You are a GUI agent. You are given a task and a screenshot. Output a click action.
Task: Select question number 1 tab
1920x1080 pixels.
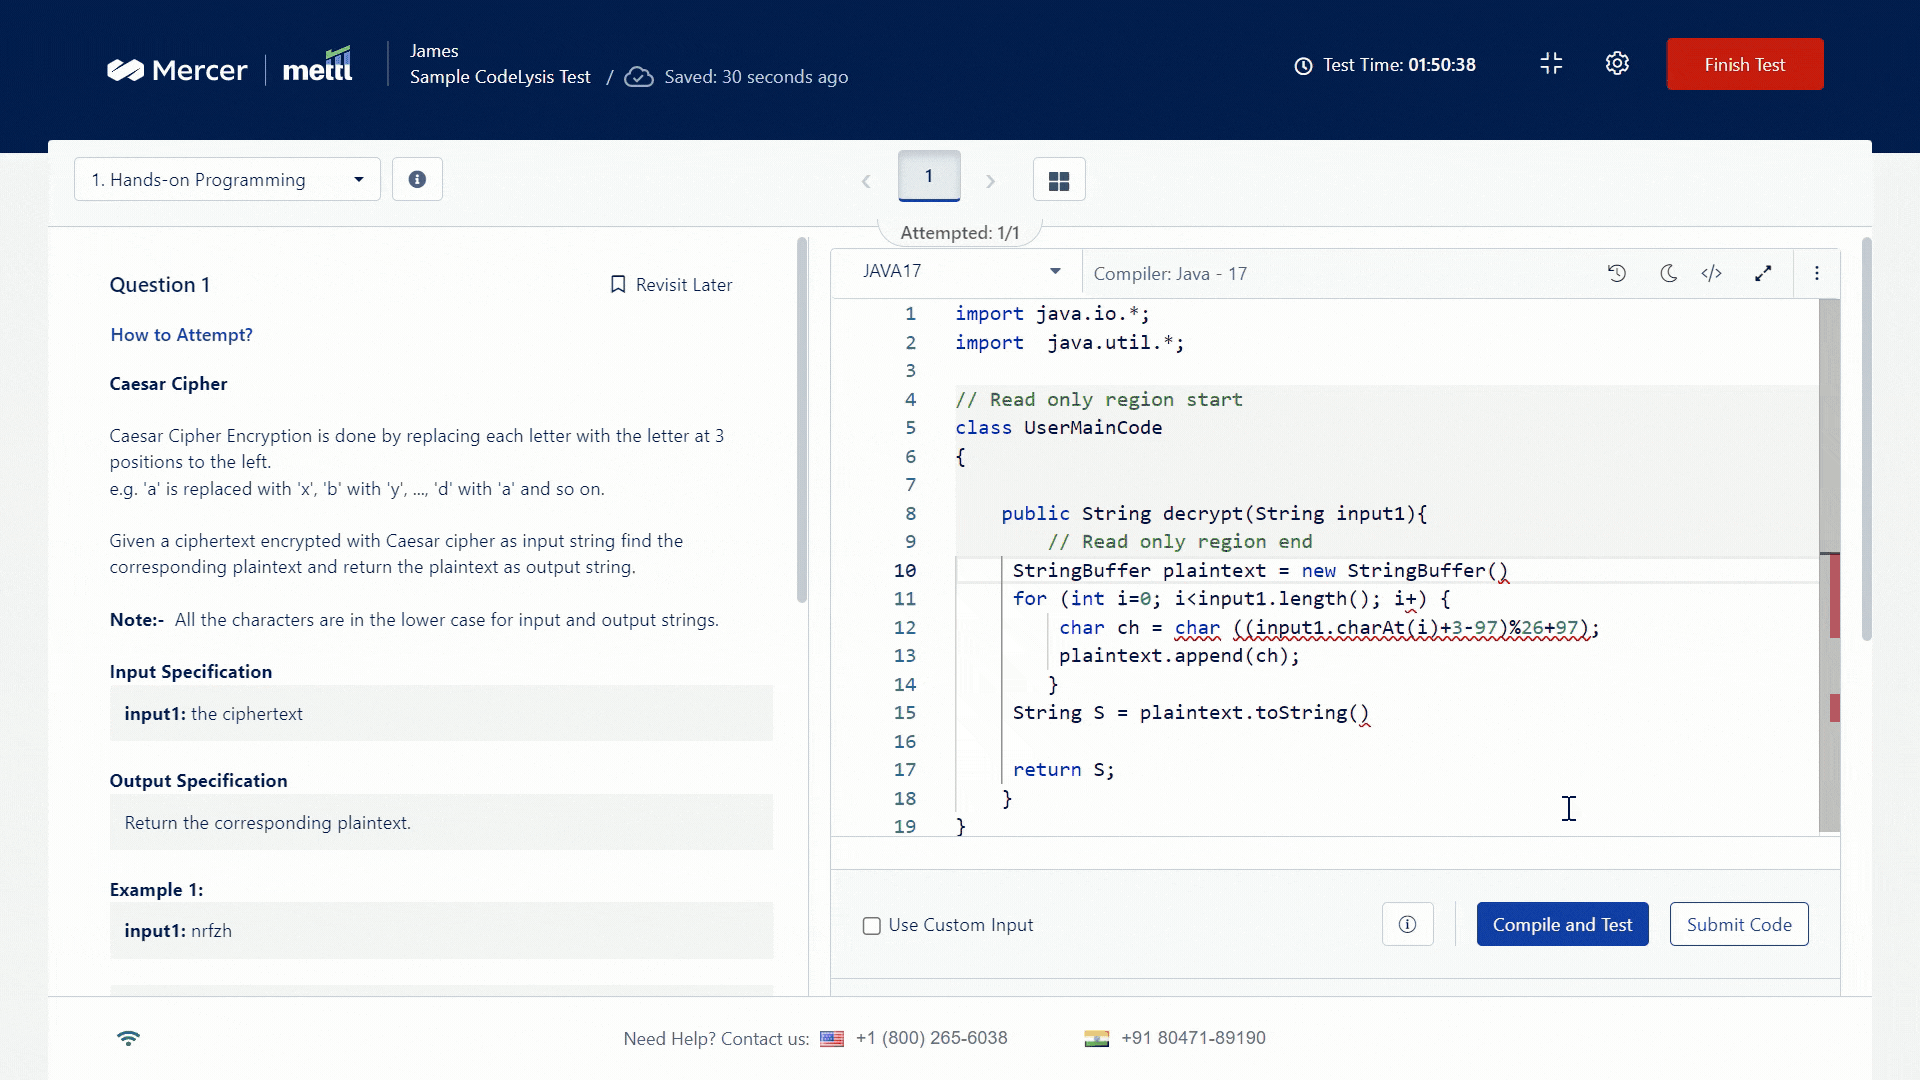pyautogui.click(x=929, y=176)
